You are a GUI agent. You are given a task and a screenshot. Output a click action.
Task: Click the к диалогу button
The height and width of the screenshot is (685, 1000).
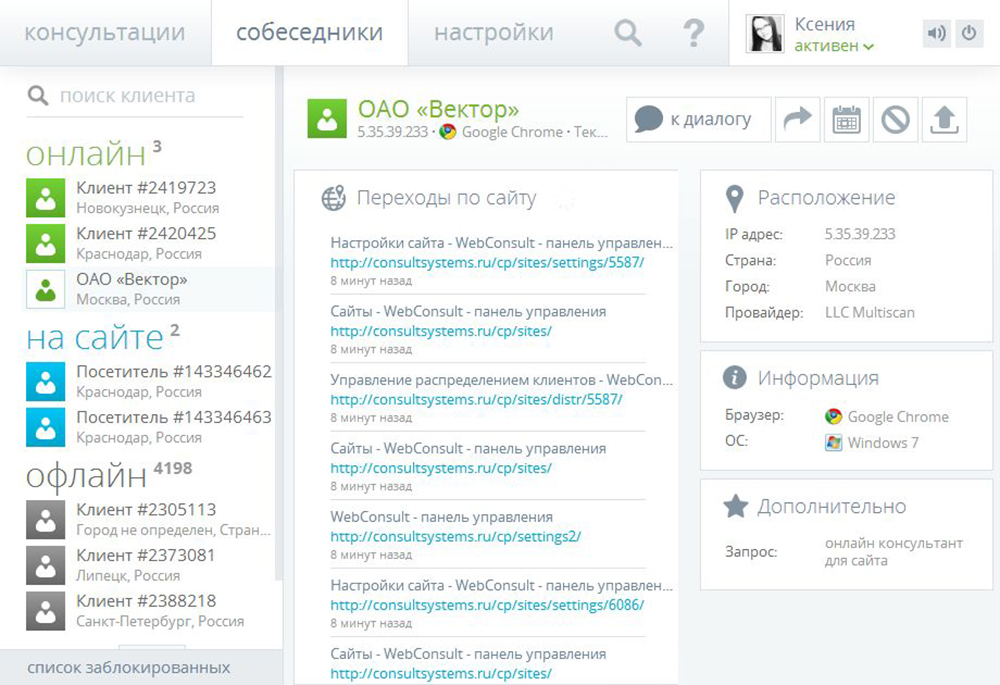(x=697, y=118)
